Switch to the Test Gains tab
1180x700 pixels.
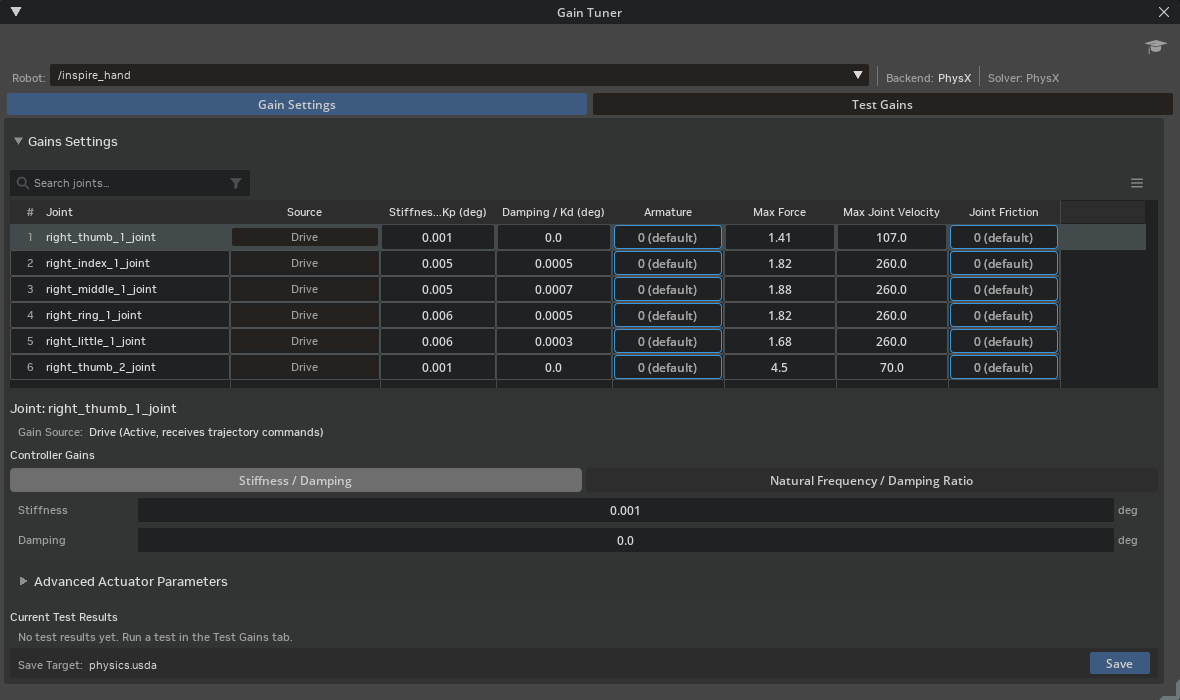(x=882, y=105)
